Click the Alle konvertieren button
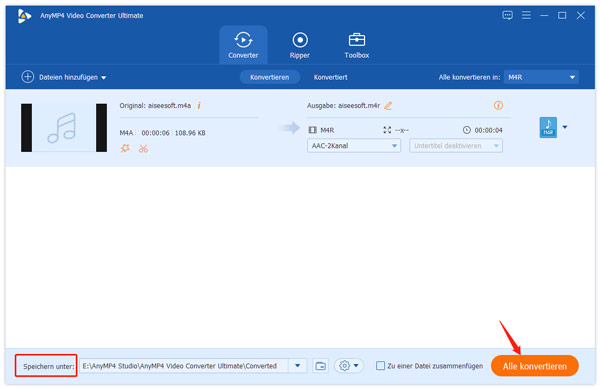This screenshot has width=600, height=389. 535,366
